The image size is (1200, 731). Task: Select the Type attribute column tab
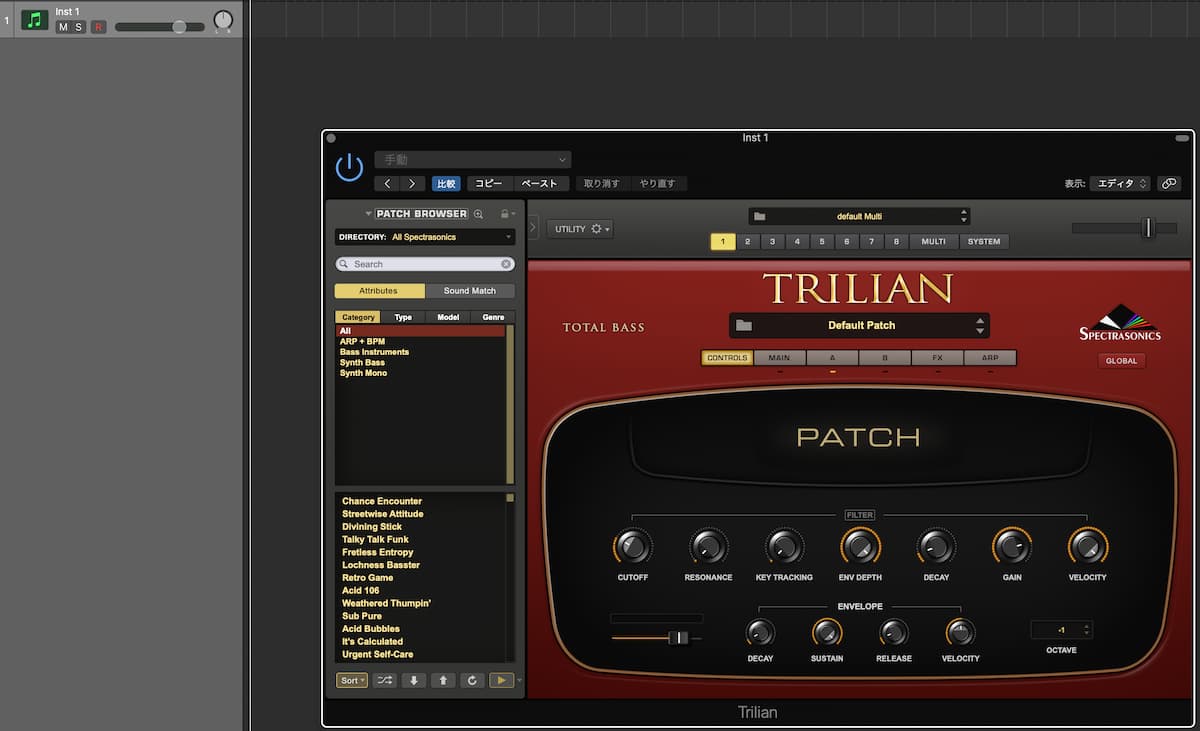(403, 317)
